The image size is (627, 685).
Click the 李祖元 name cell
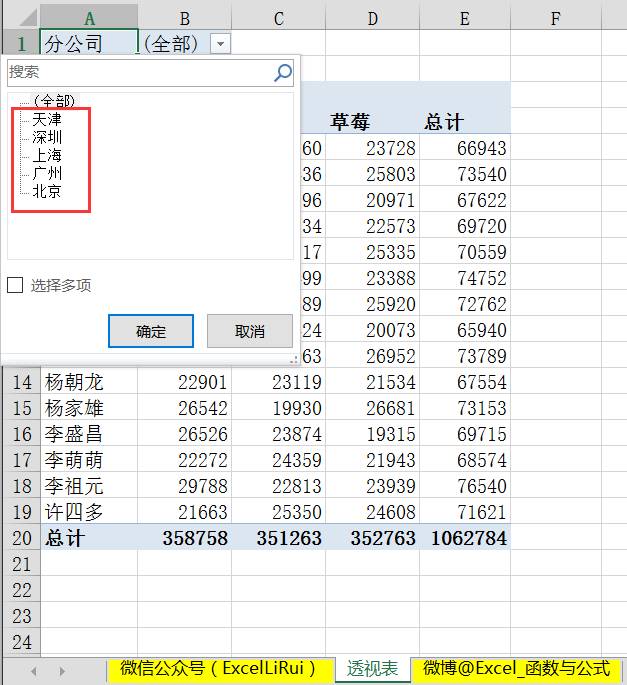click(x=89, y=486)
